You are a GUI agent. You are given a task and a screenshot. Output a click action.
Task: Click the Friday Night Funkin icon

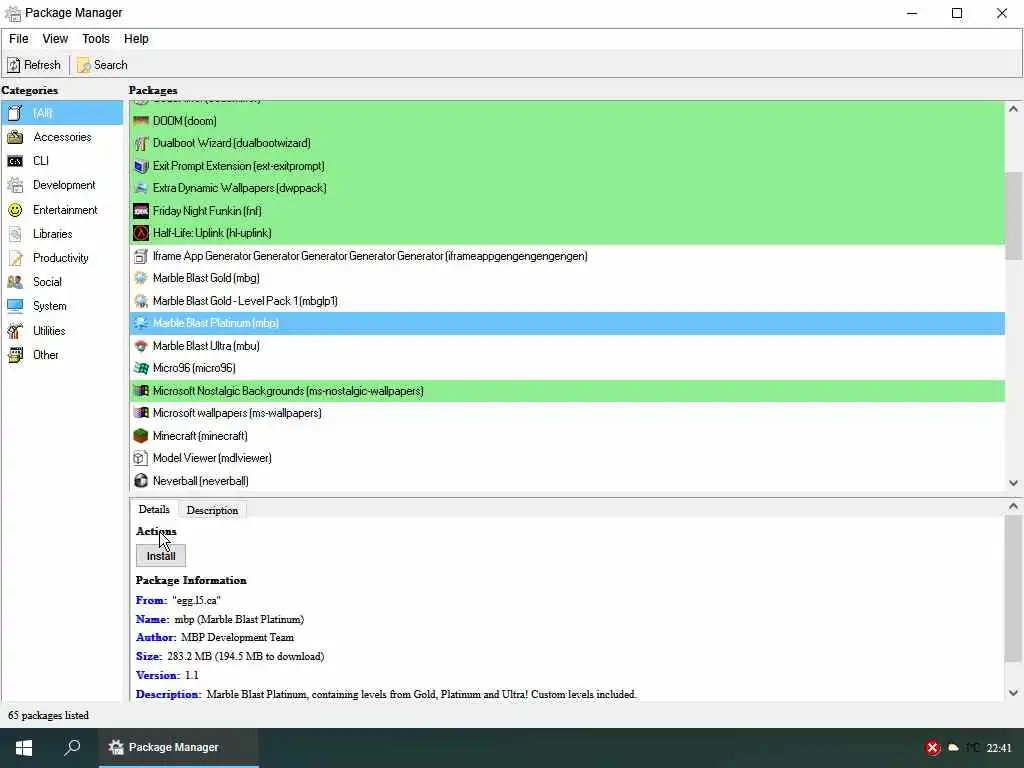[x=140, y=211]
